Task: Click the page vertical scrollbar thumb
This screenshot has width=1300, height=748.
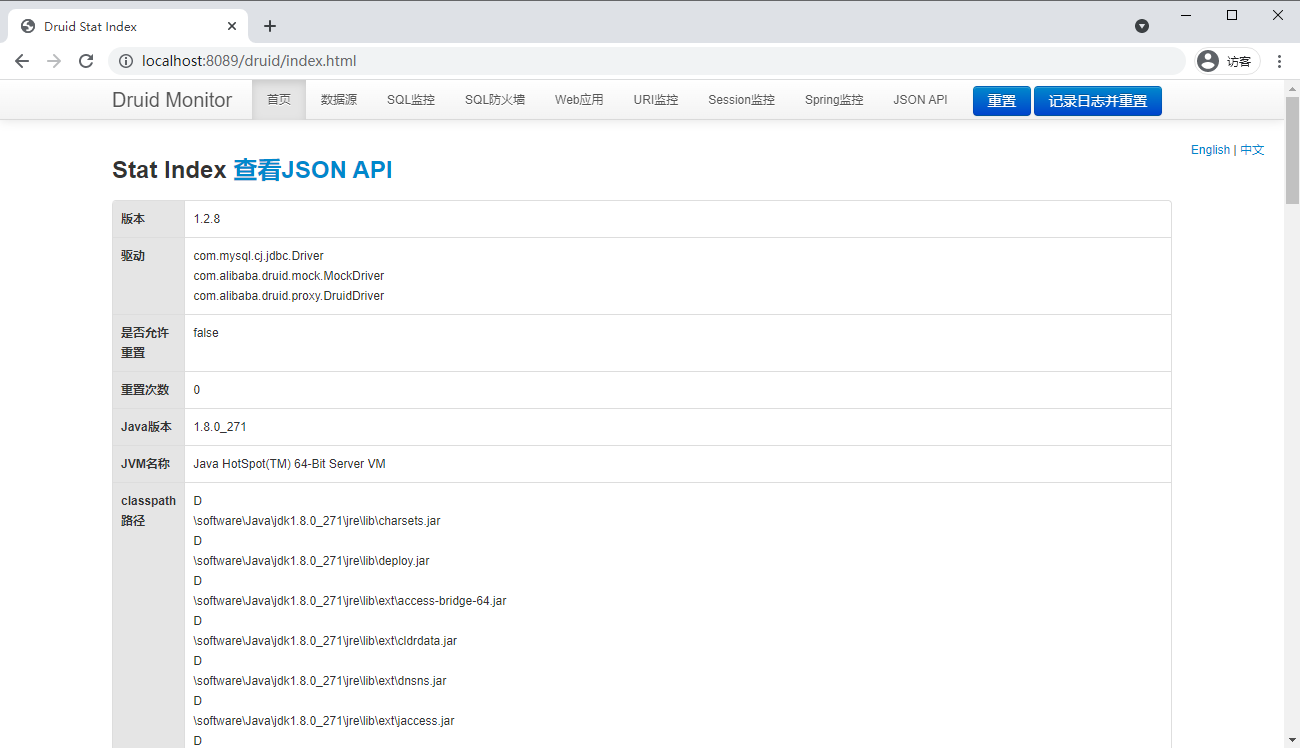Action: pyautogui.click(x=1292, y=151)
